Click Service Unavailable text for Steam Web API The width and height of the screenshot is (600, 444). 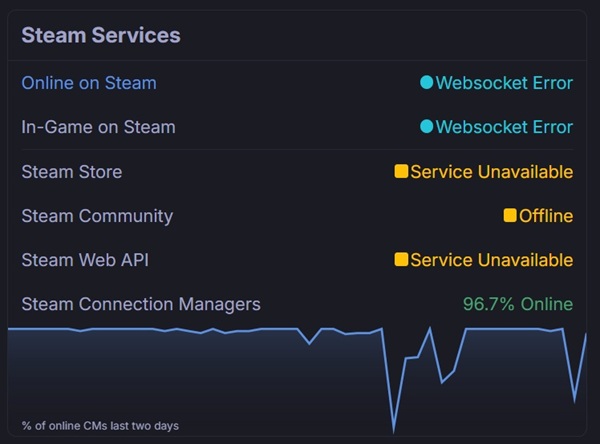(491, 260)
